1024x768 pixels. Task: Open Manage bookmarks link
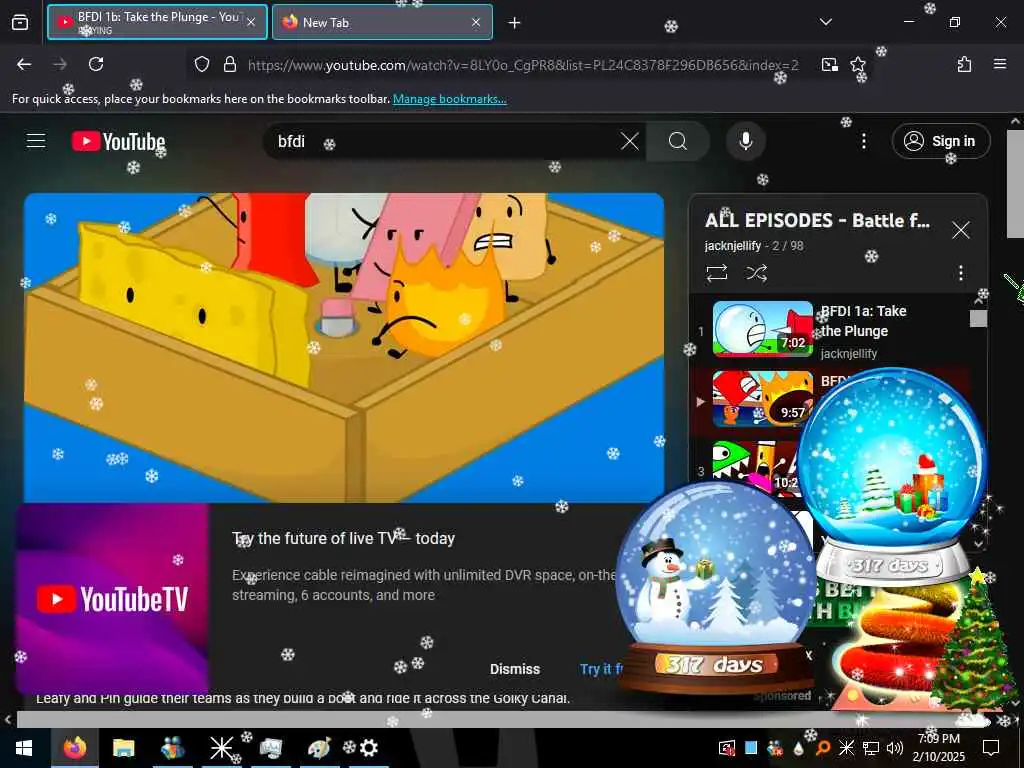[x=449, y=99]
